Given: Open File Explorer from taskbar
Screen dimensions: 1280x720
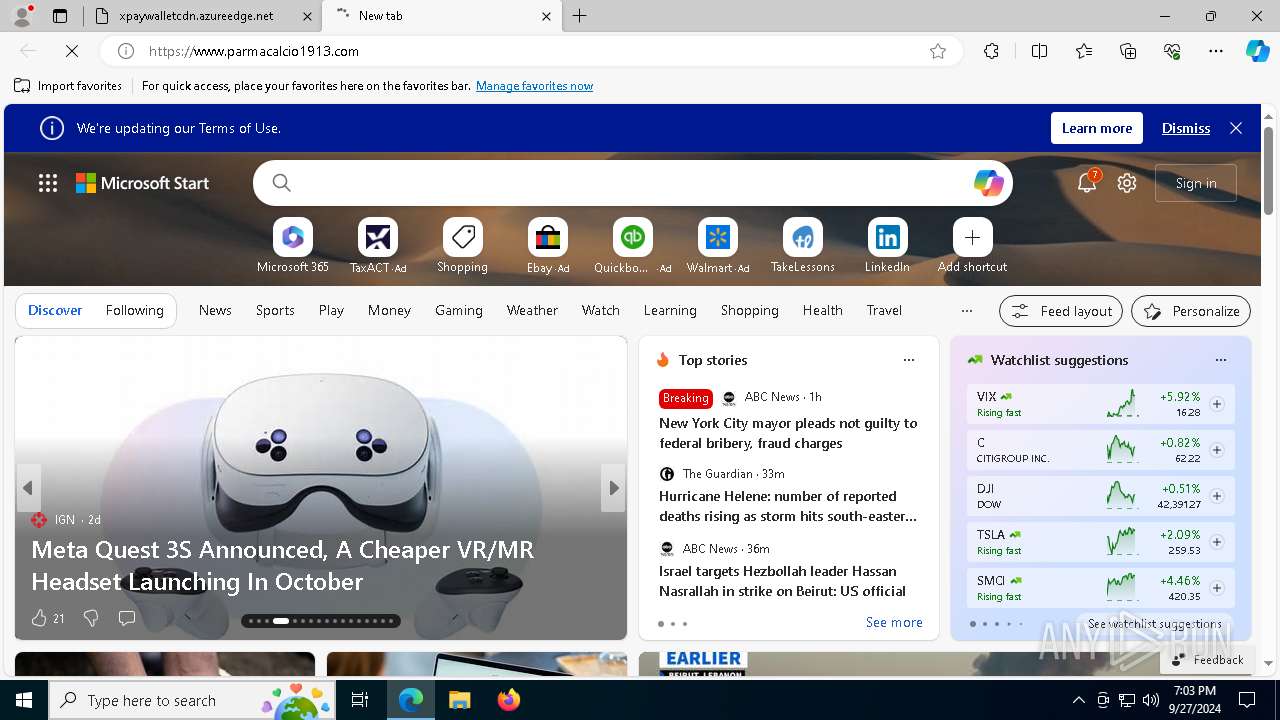Looking at the screenshot, I should (459, 700).
